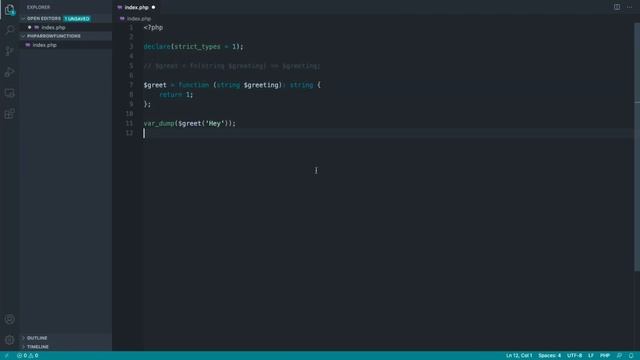Image resolution: width=640 pixels, height=360 pixels.
Task: Click the remote window indicator in status bar
Action: (x=7, y=356)
